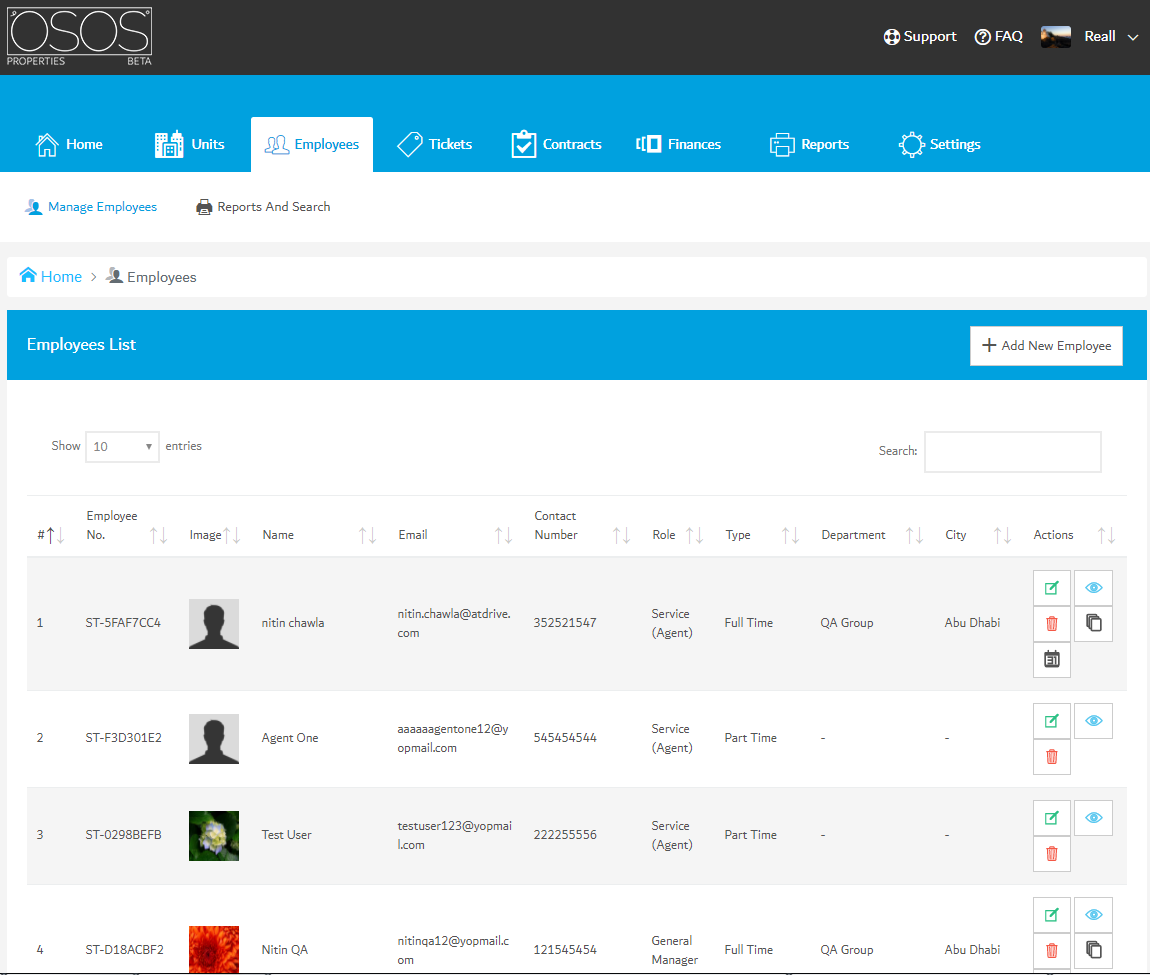Sort by the # column
The height and width of the screenshot is (975, 1150).
point(51,536)
